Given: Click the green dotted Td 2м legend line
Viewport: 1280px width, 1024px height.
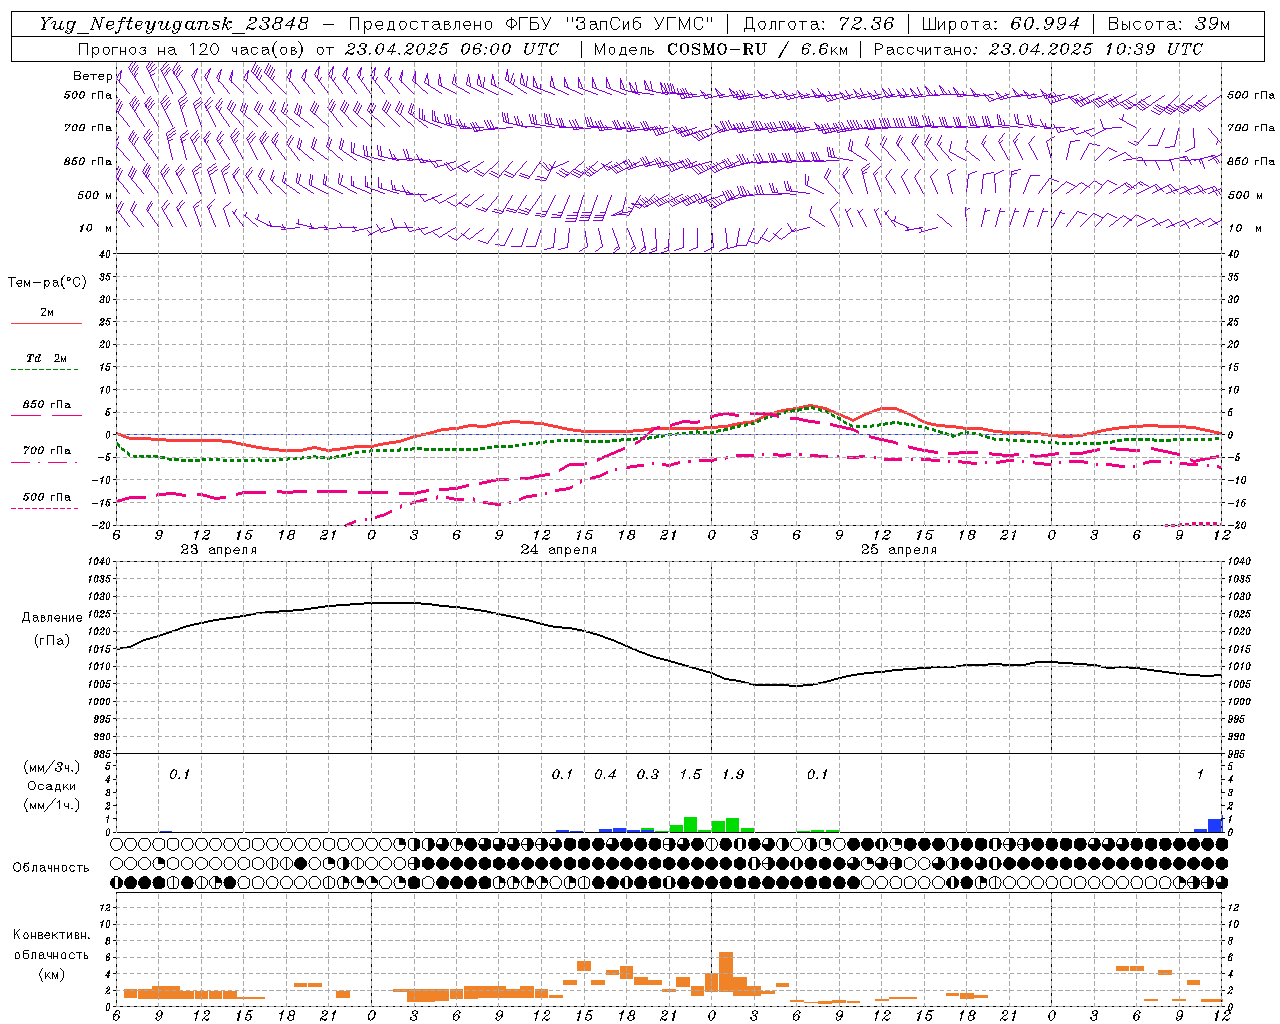Looking at the screenshot, I should pyautogui.click(x=46, y=370).
